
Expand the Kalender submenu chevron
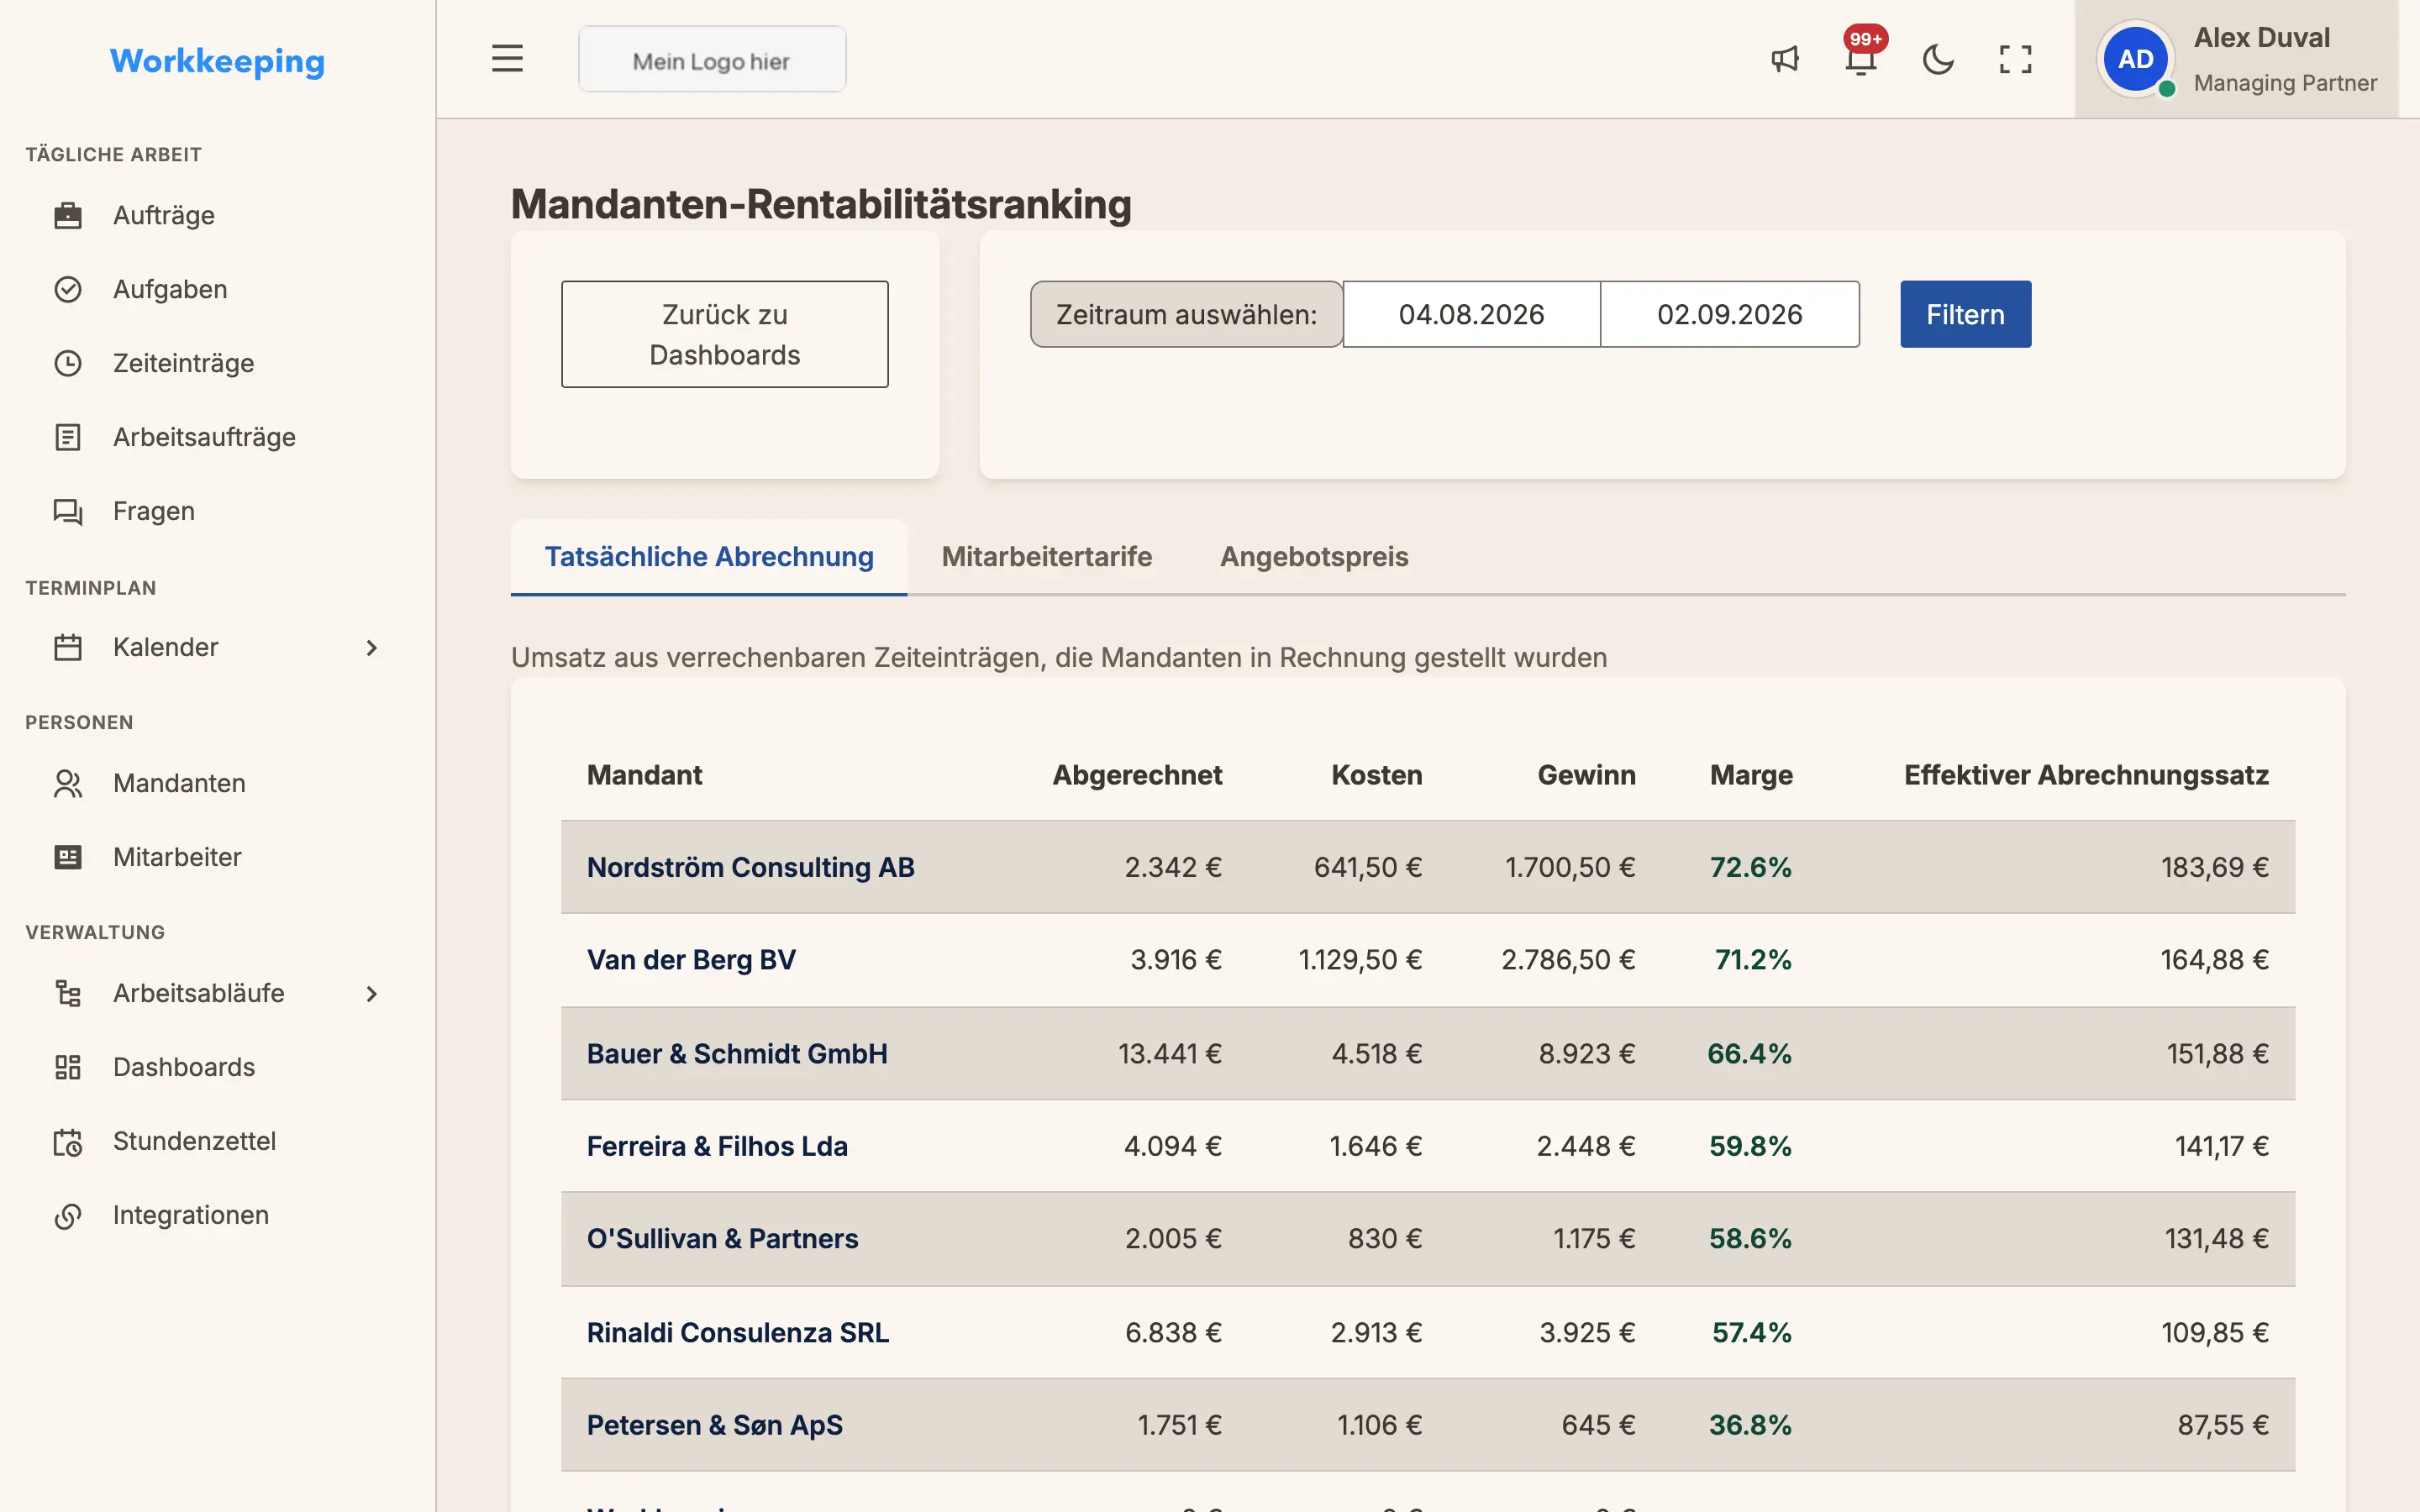[x=372, y=647]
